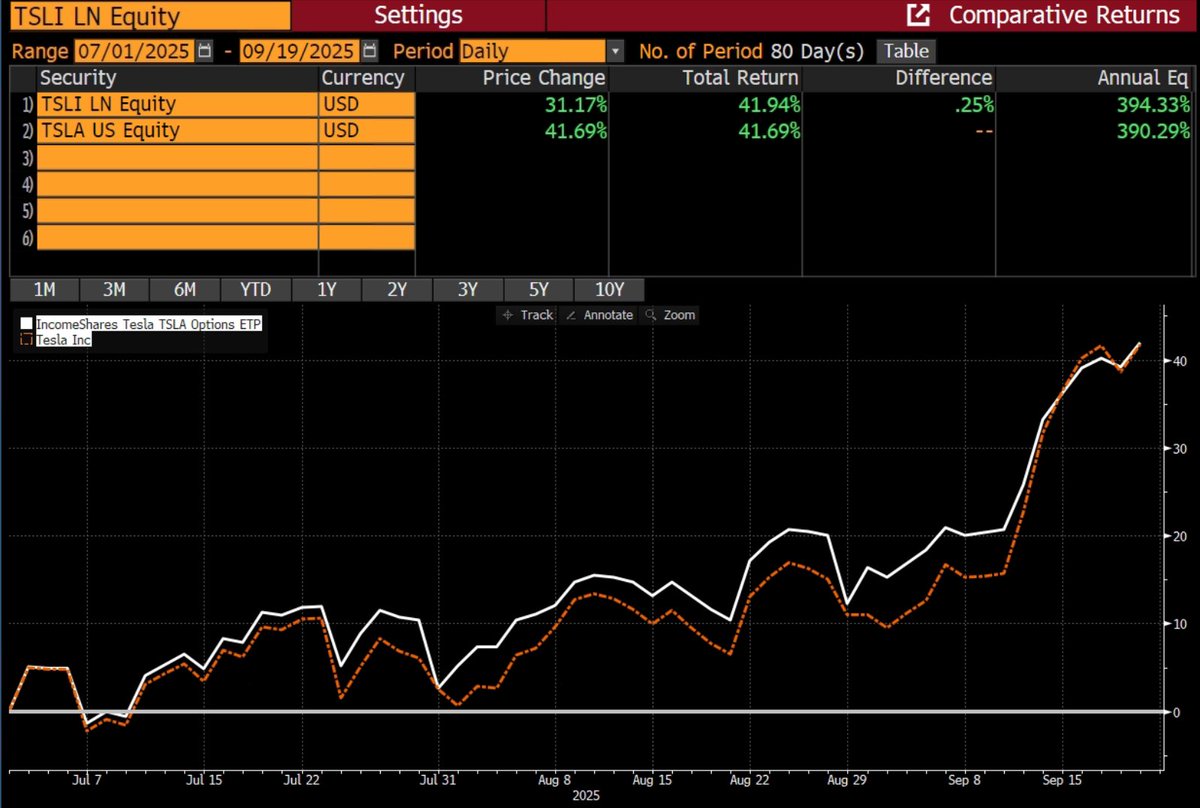The width and height of the screenshot is (1200, 808).
Task: Select the 5Y range button
Action: 539,289
